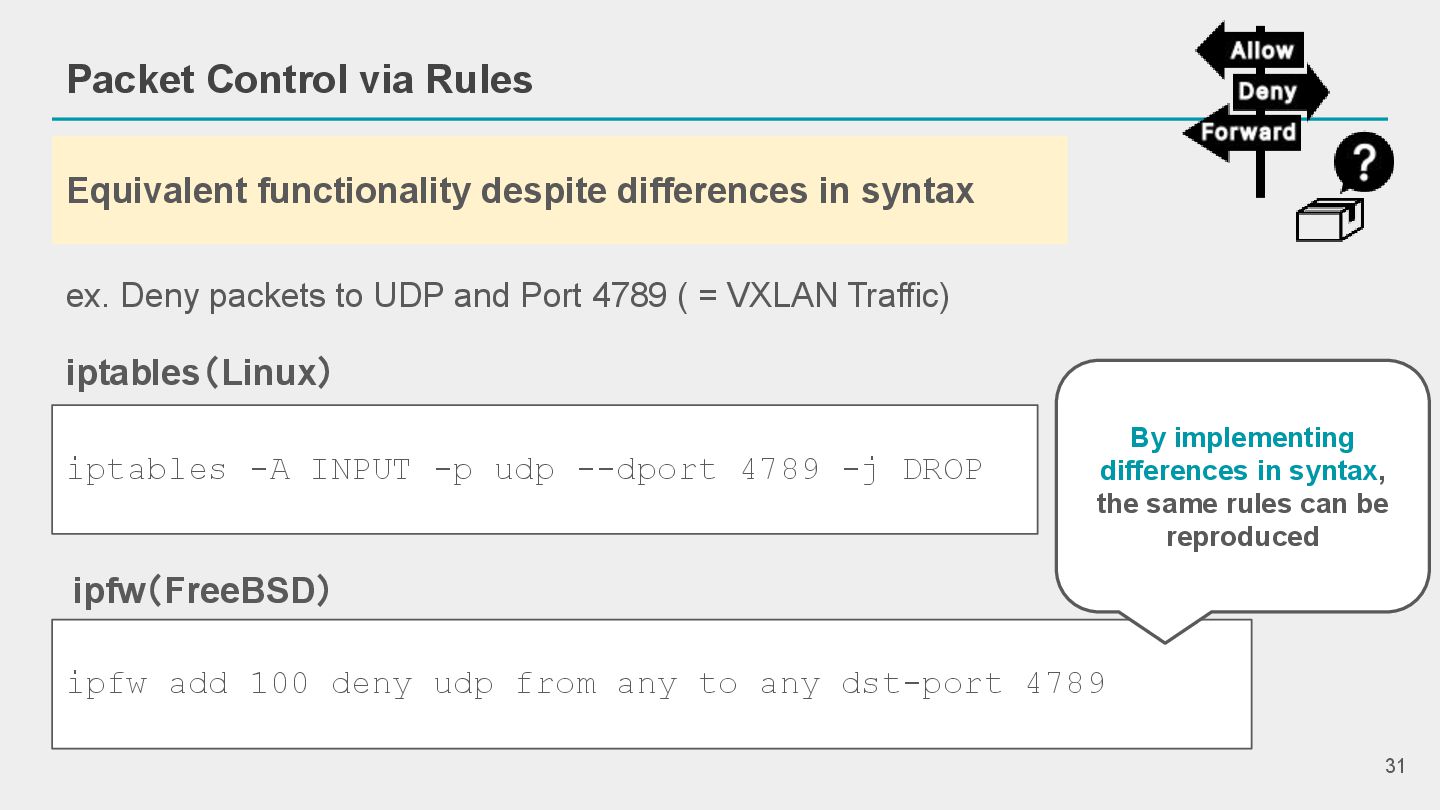The image size is (1440, 810).
Task: Click 'deny' in the ipfw command
Action: pyautogui.click(x=371, y=683)
